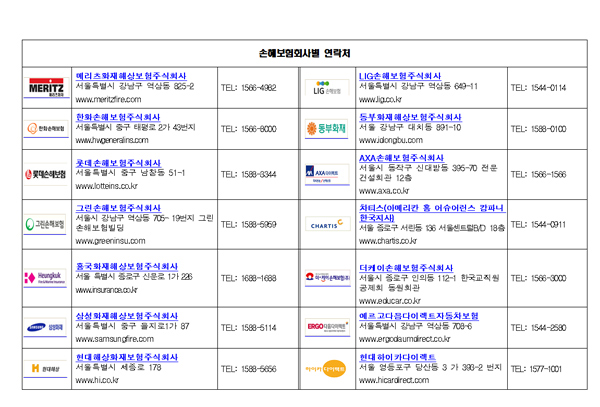Click the TEL: 1566-1566 cell

(547, 174)
